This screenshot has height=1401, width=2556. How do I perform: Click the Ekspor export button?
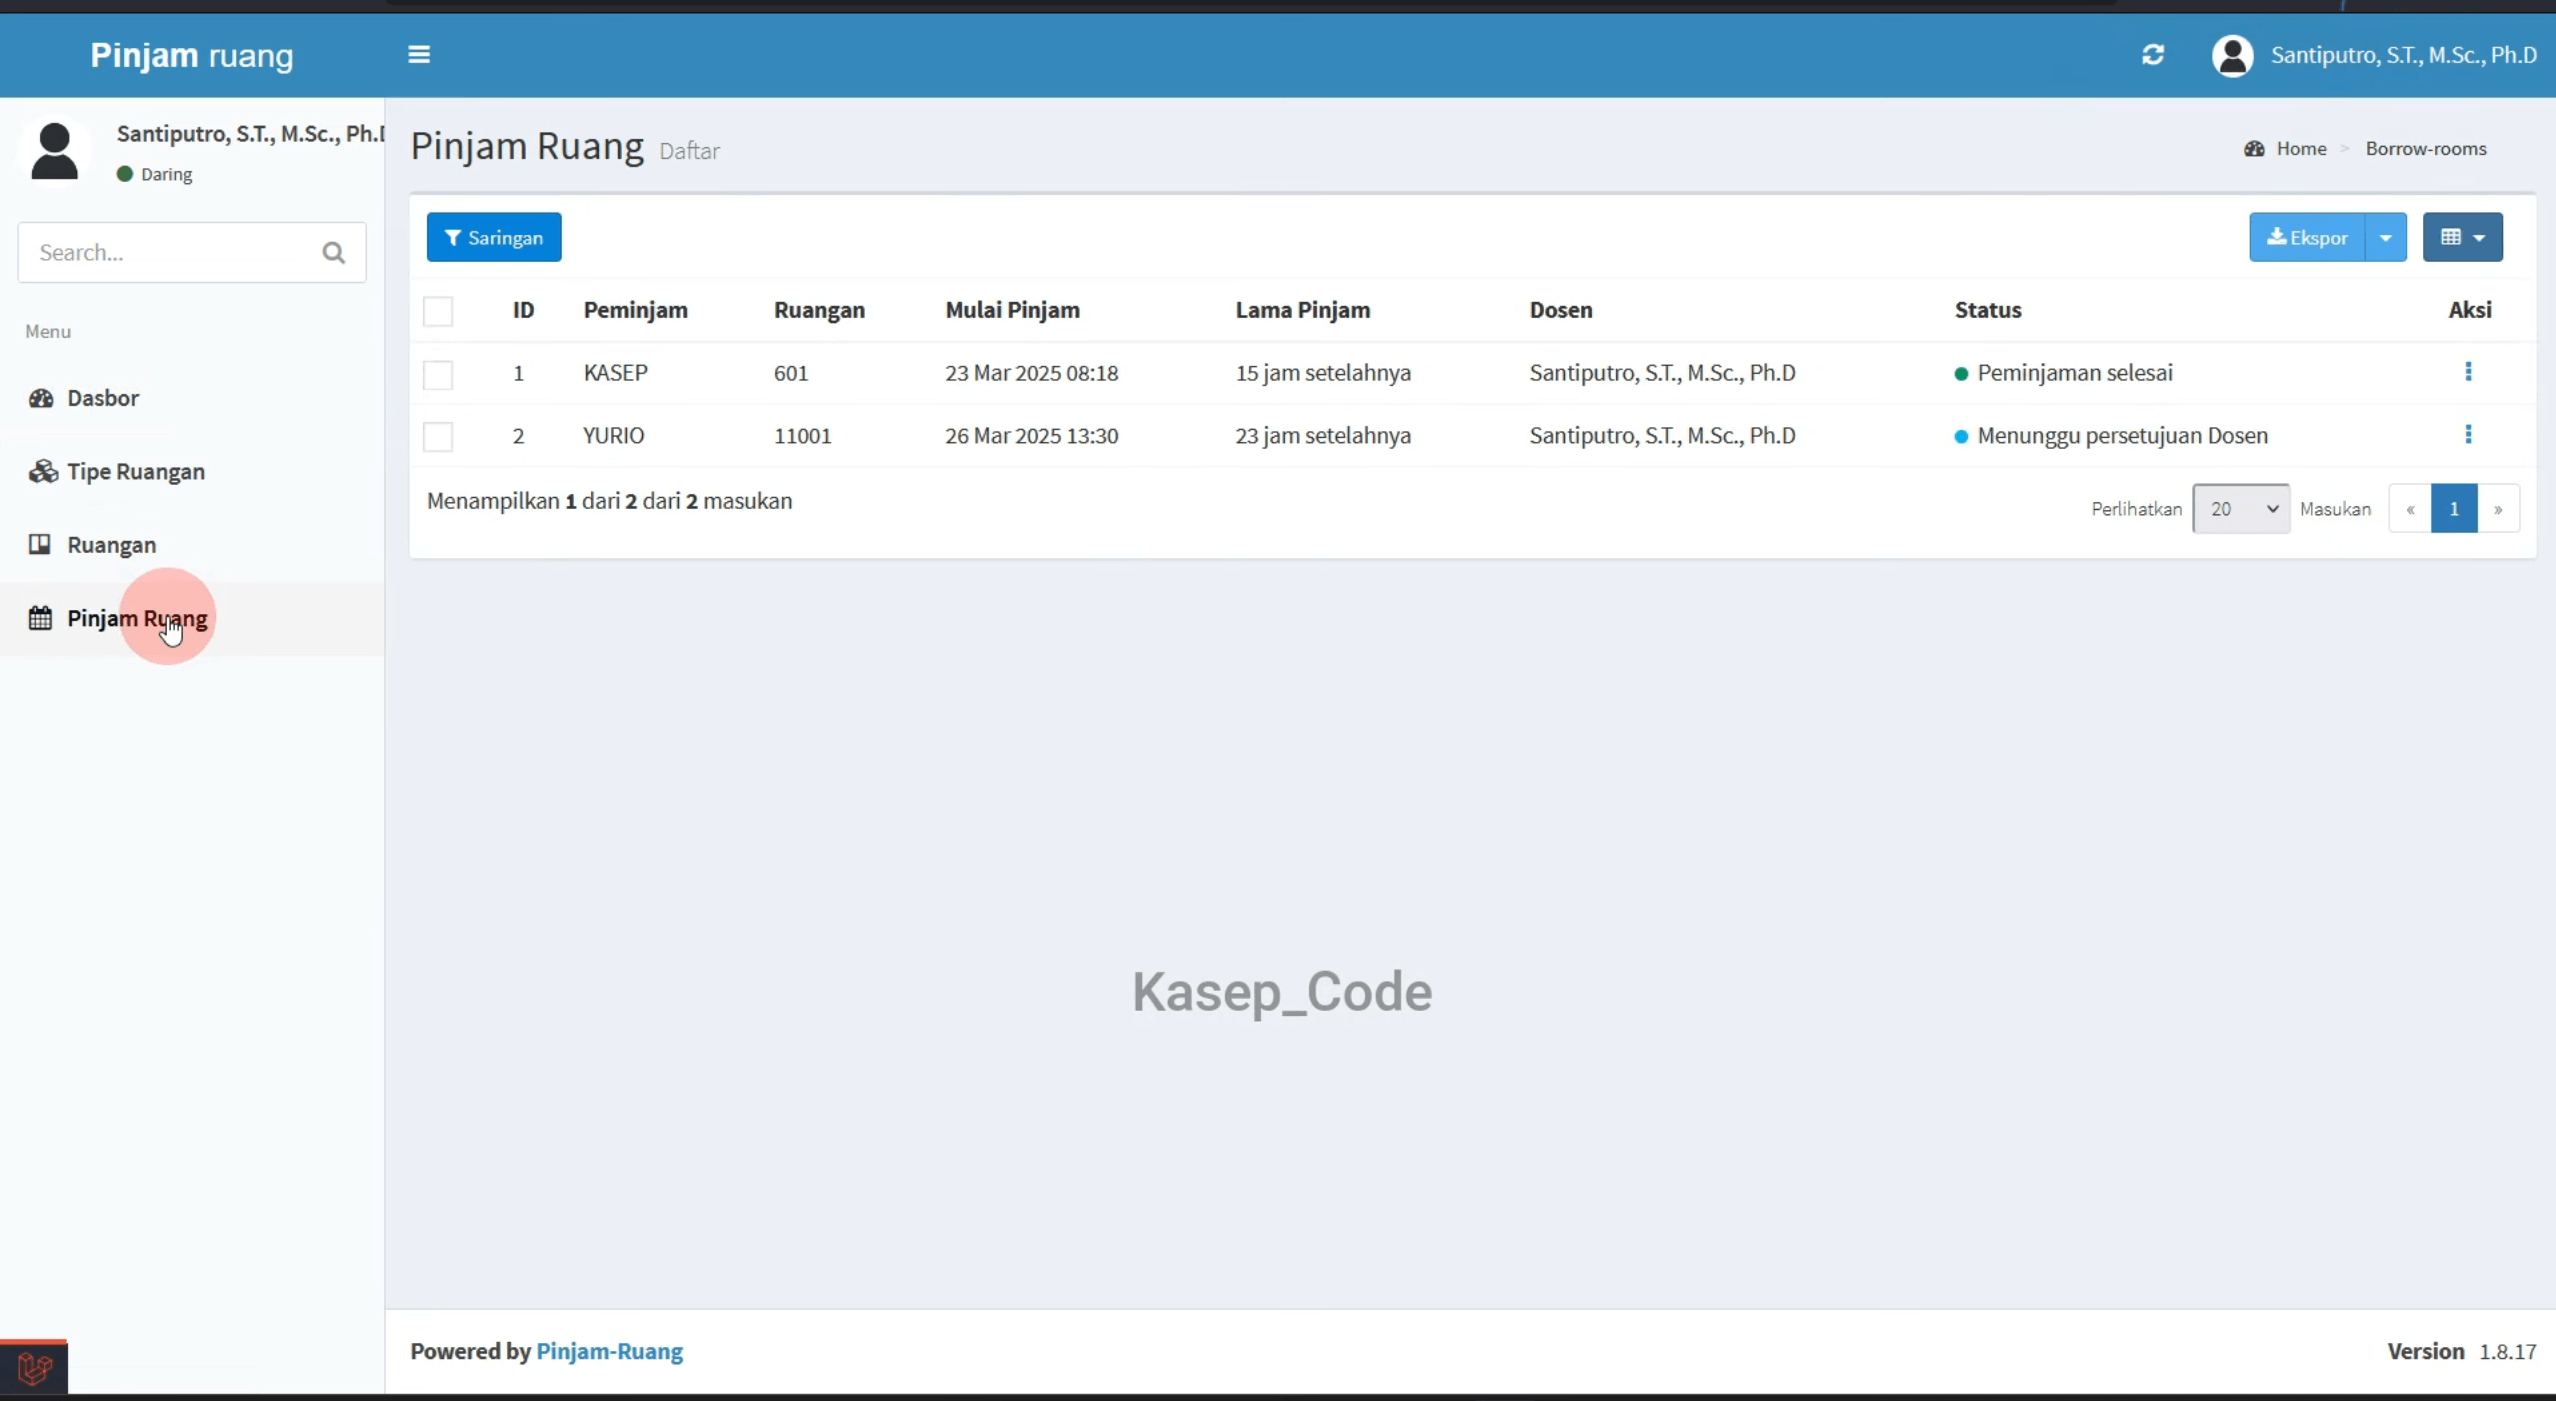[x=2307, y=237]
